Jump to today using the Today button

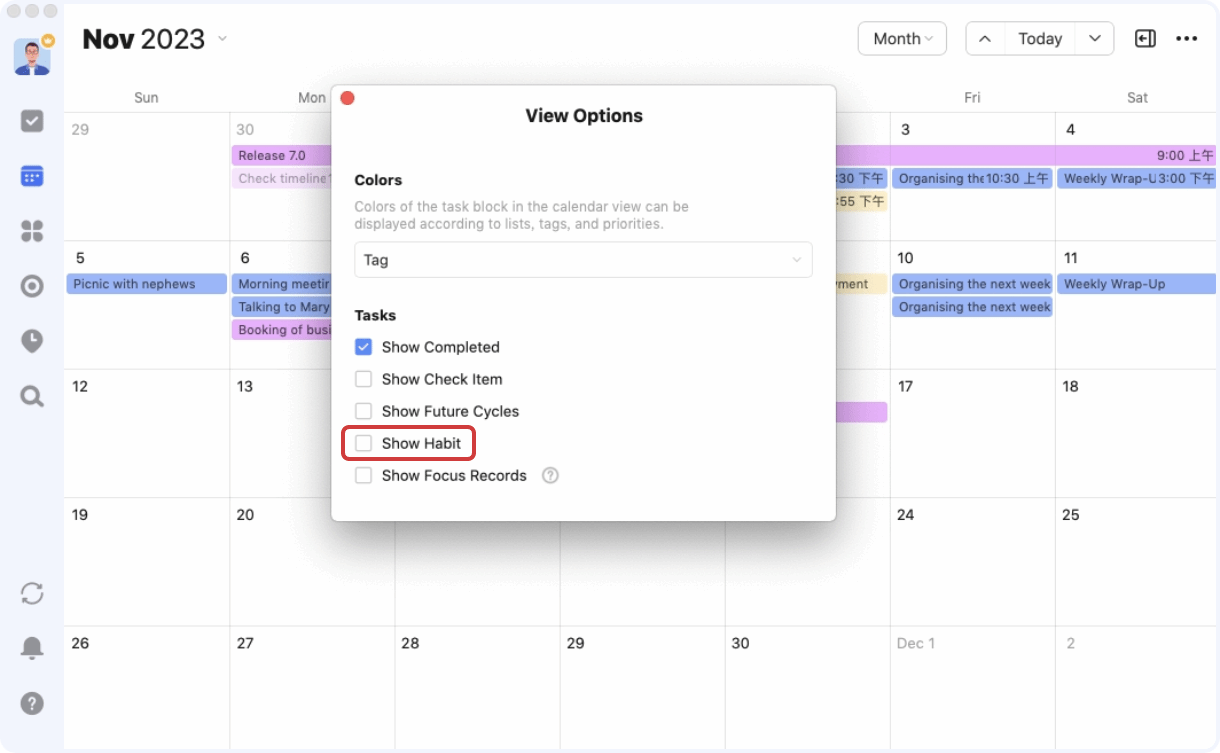[1039, 38]
